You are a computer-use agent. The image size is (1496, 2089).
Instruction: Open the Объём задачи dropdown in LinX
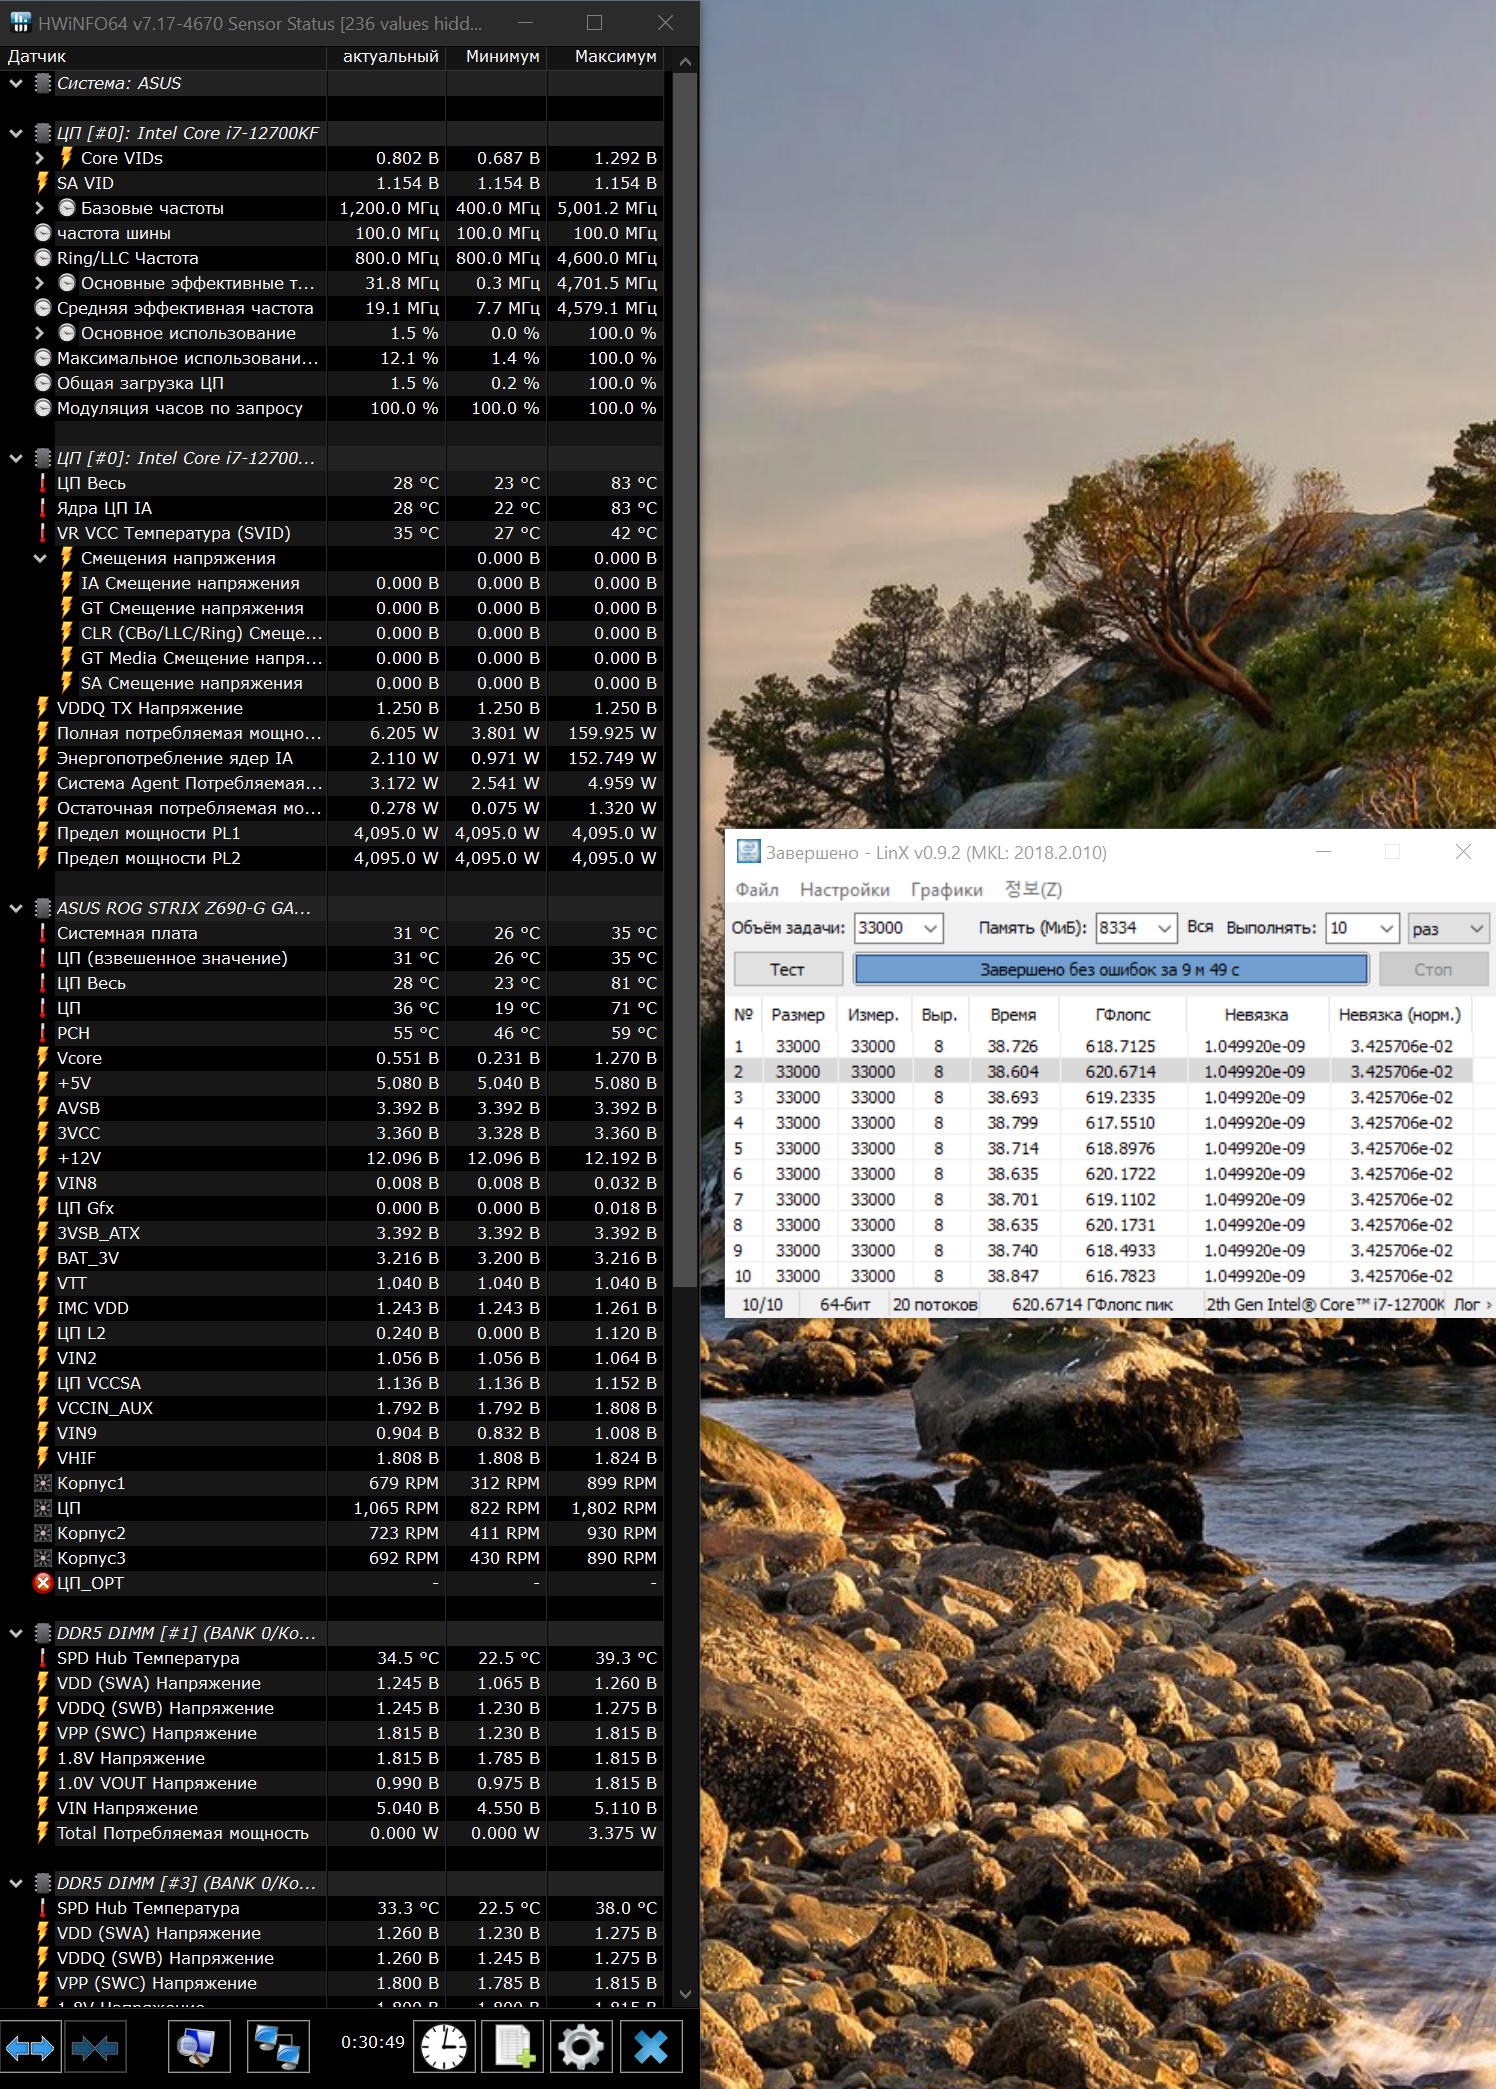click(x=930, y=928)
